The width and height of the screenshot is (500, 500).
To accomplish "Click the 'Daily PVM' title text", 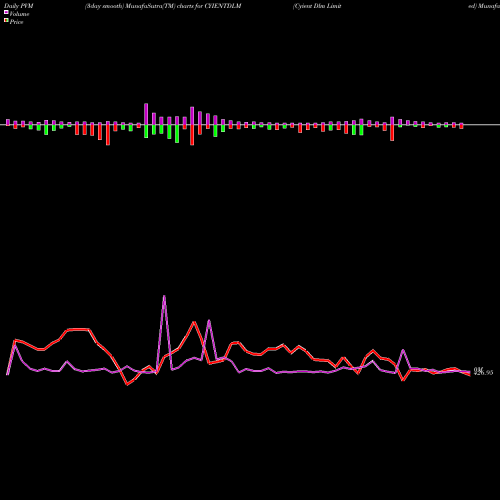I will [19, 6].
